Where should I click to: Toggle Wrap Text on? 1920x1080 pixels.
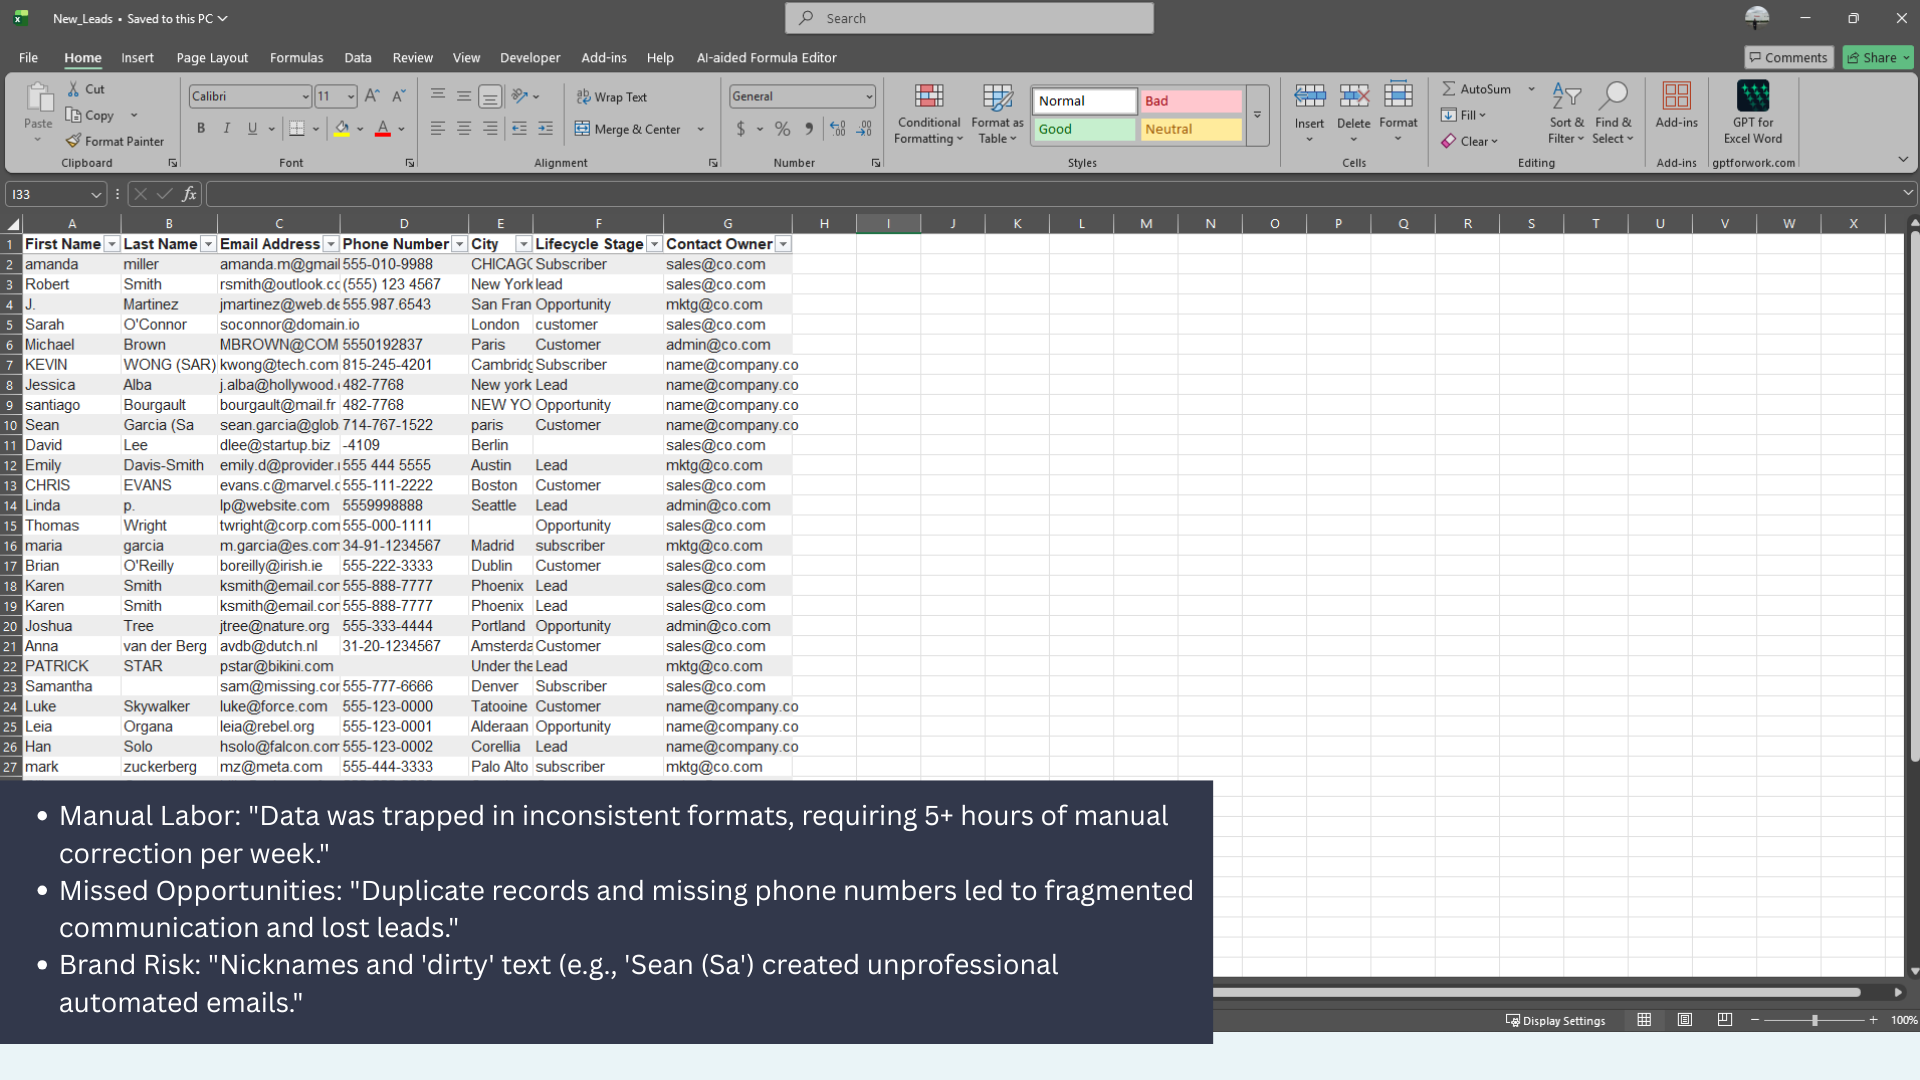[611, 97]
